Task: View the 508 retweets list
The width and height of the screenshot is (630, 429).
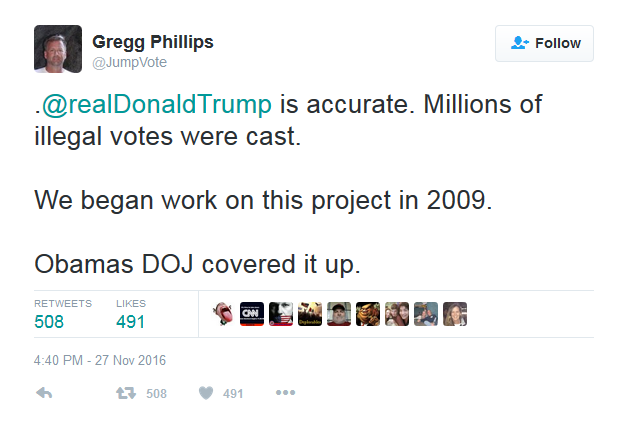Action: click(x=49, y=321)
